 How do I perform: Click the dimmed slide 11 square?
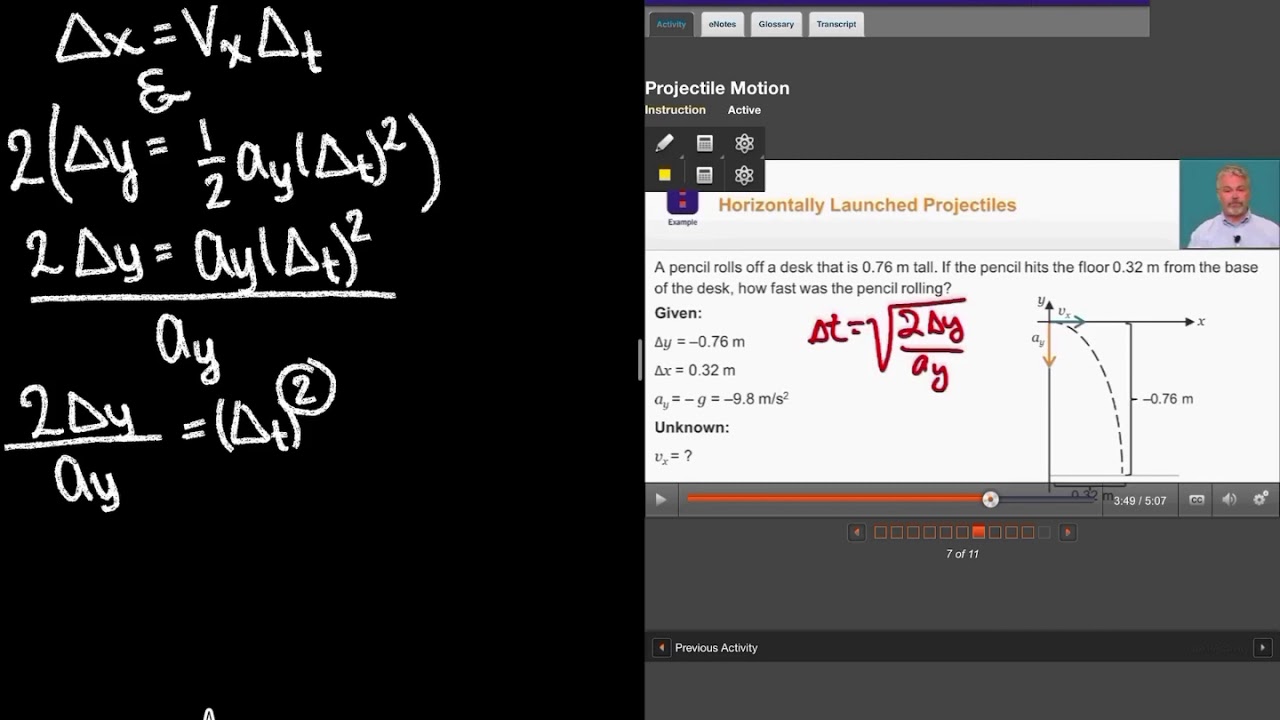(x=1044, y=533)
